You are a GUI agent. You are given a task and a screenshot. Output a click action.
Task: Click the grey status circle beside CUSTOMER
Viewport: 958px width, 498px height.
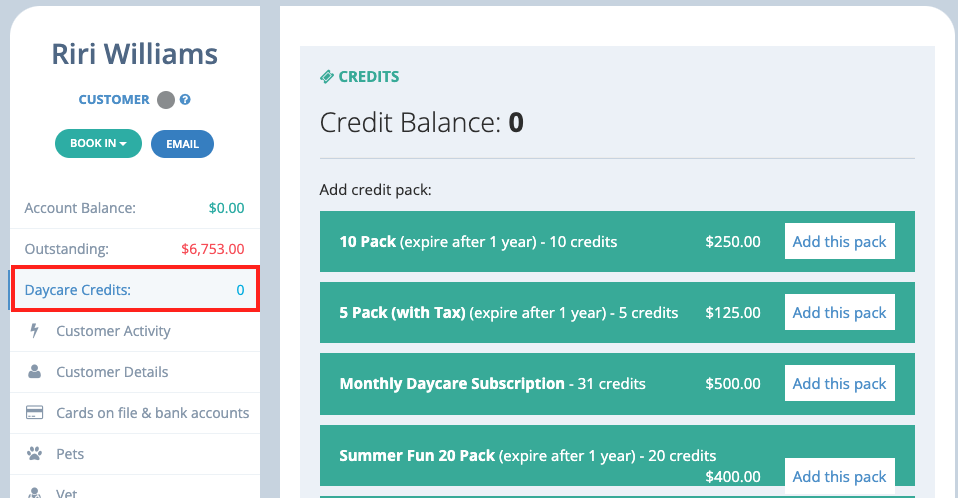pos(166,100)
